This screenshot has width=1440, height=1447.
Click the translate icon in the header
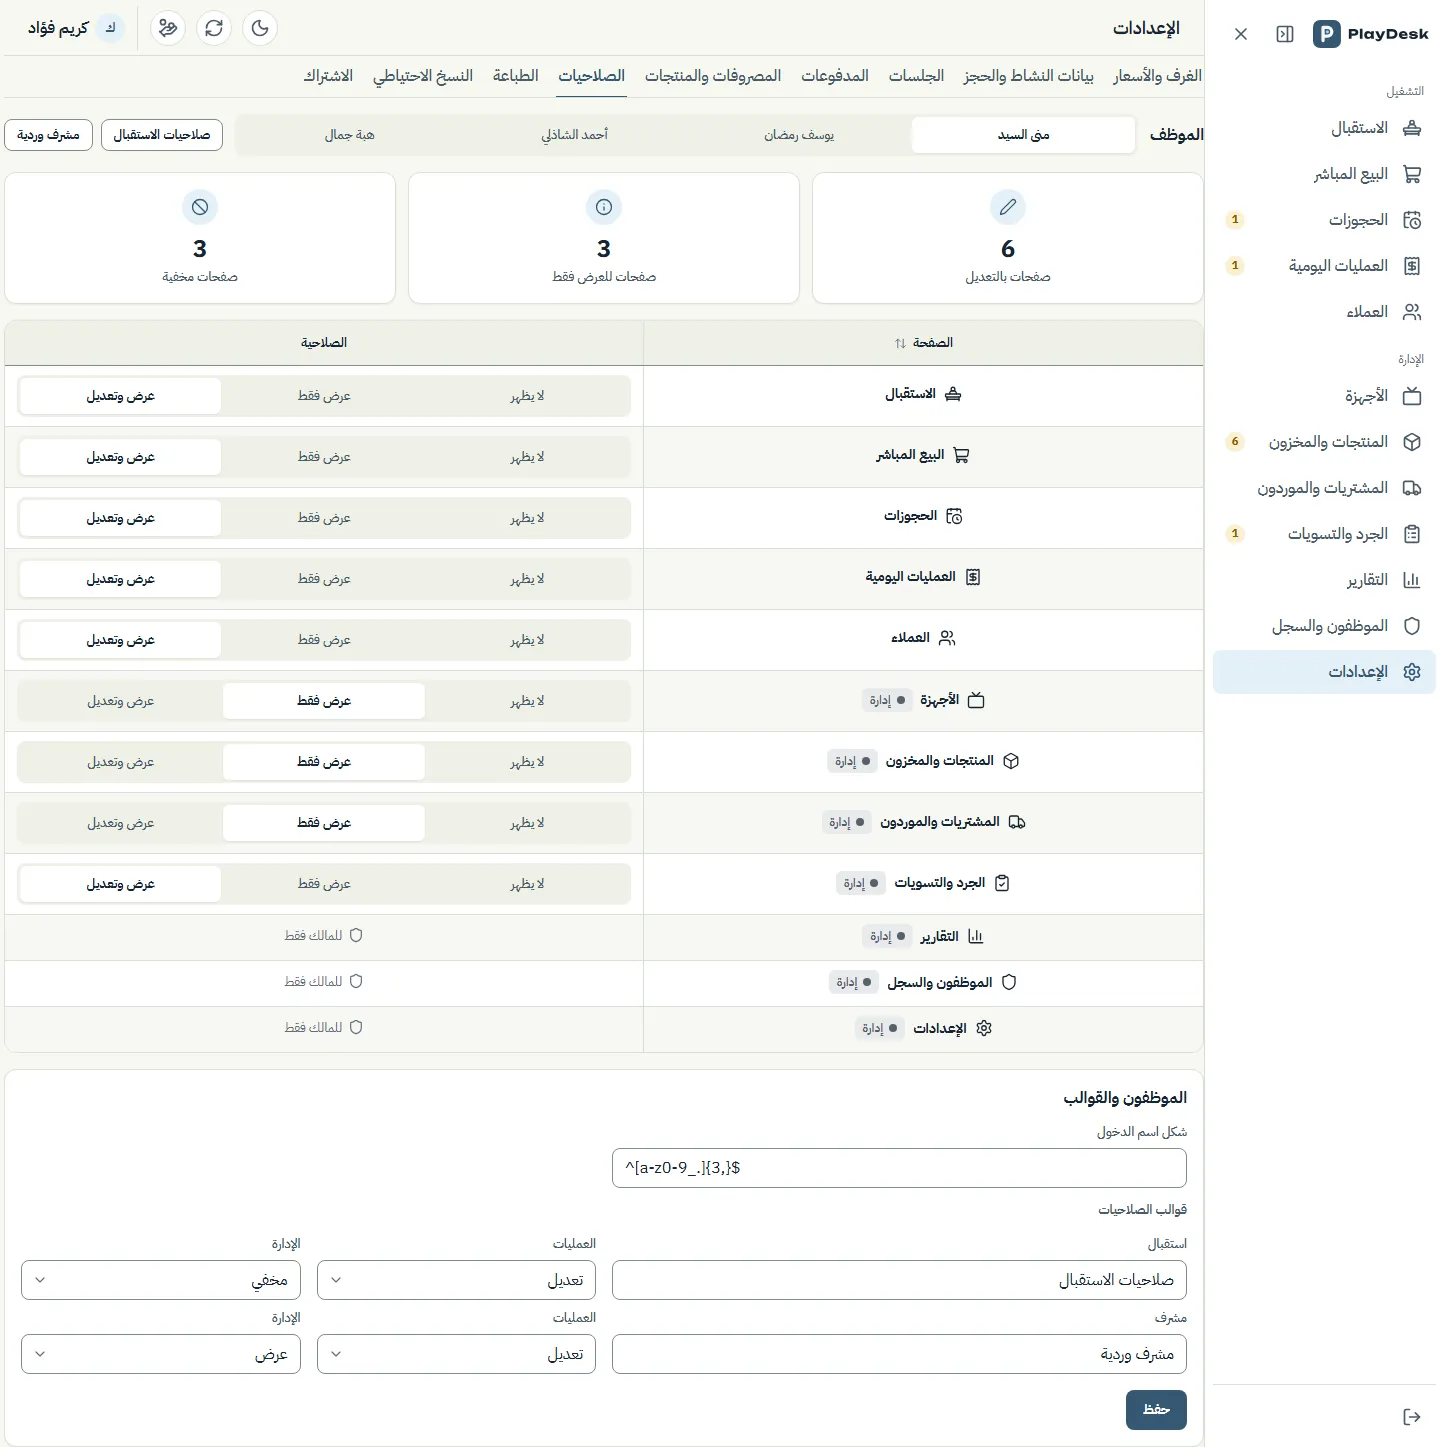tap(168, 28)
